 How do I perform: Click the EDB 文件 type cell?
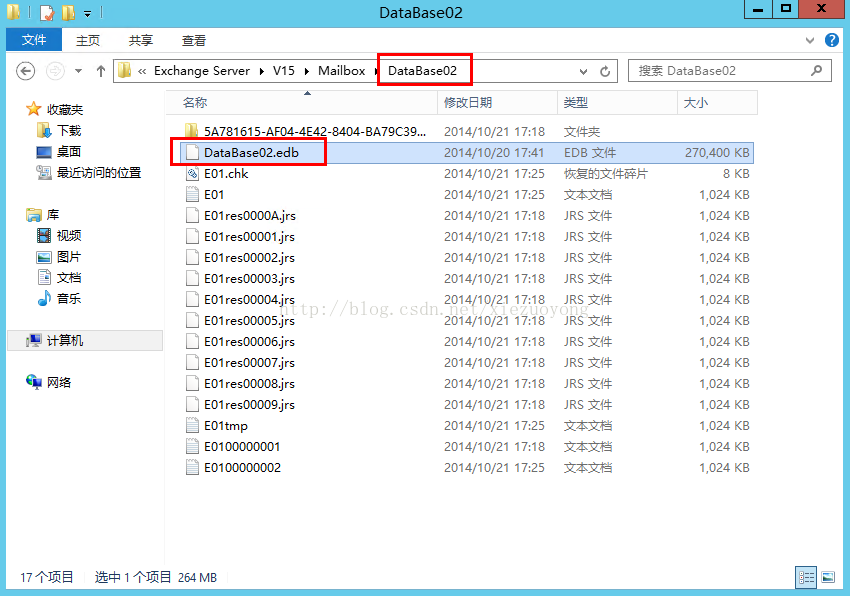point(590,153)
